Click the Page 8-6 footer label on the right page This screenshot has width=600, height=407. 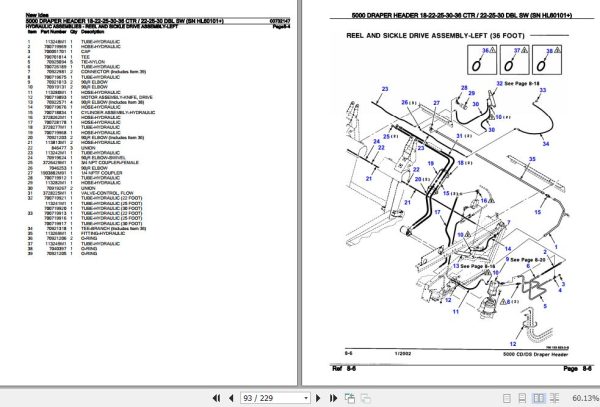577,368
